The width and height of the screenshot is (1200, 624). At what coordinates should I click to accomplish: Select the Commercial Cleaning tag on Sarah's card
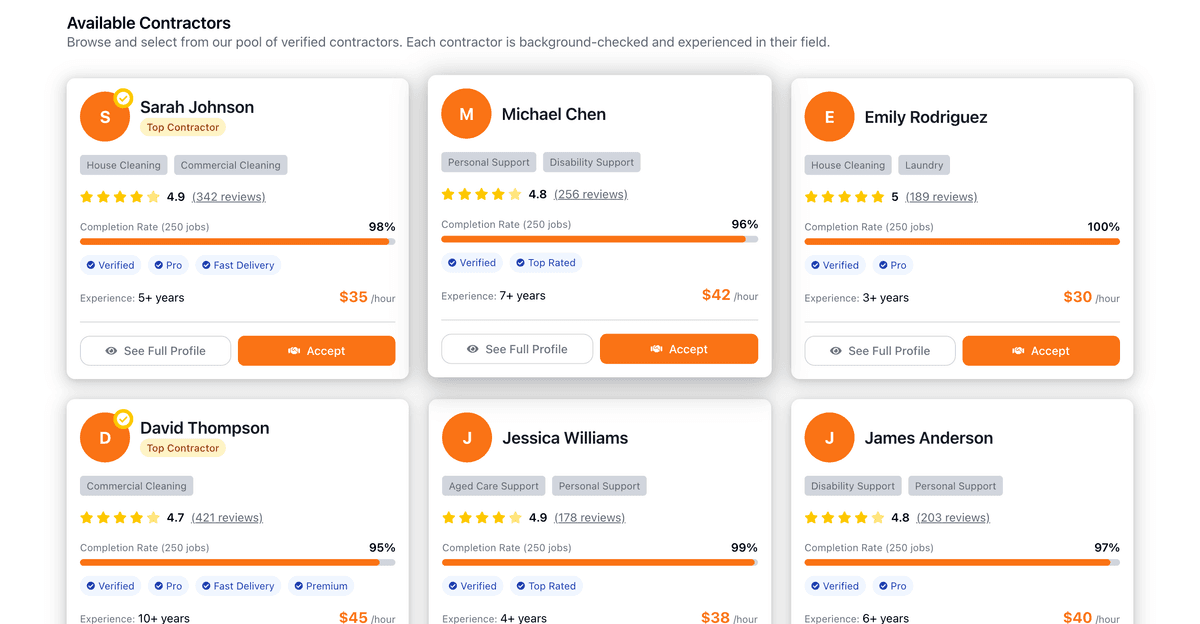click(x=230, y=165)
